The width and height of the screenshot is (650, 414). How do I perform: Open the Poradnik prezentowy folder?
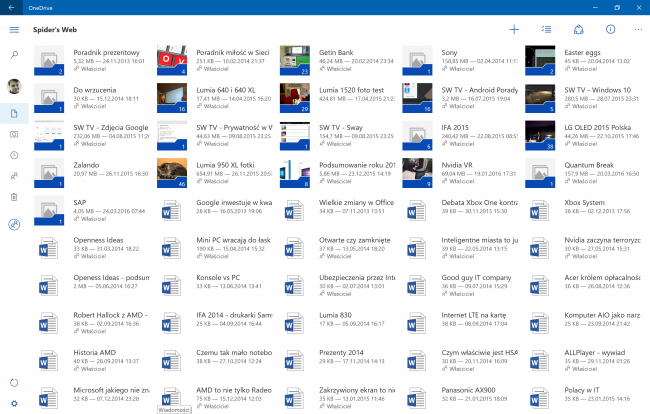pyautogui.click(x=91, y=61)
